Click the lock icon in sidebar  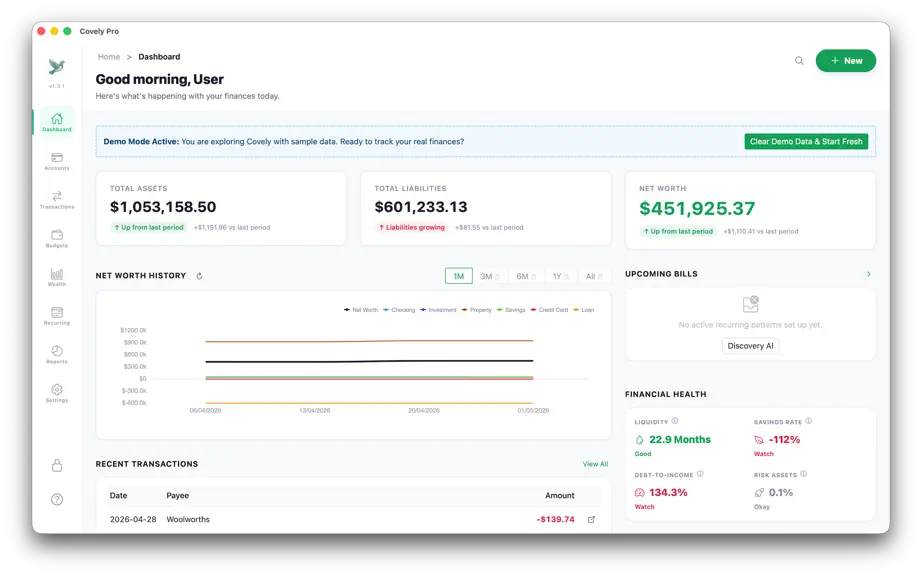tap(57, 466)
